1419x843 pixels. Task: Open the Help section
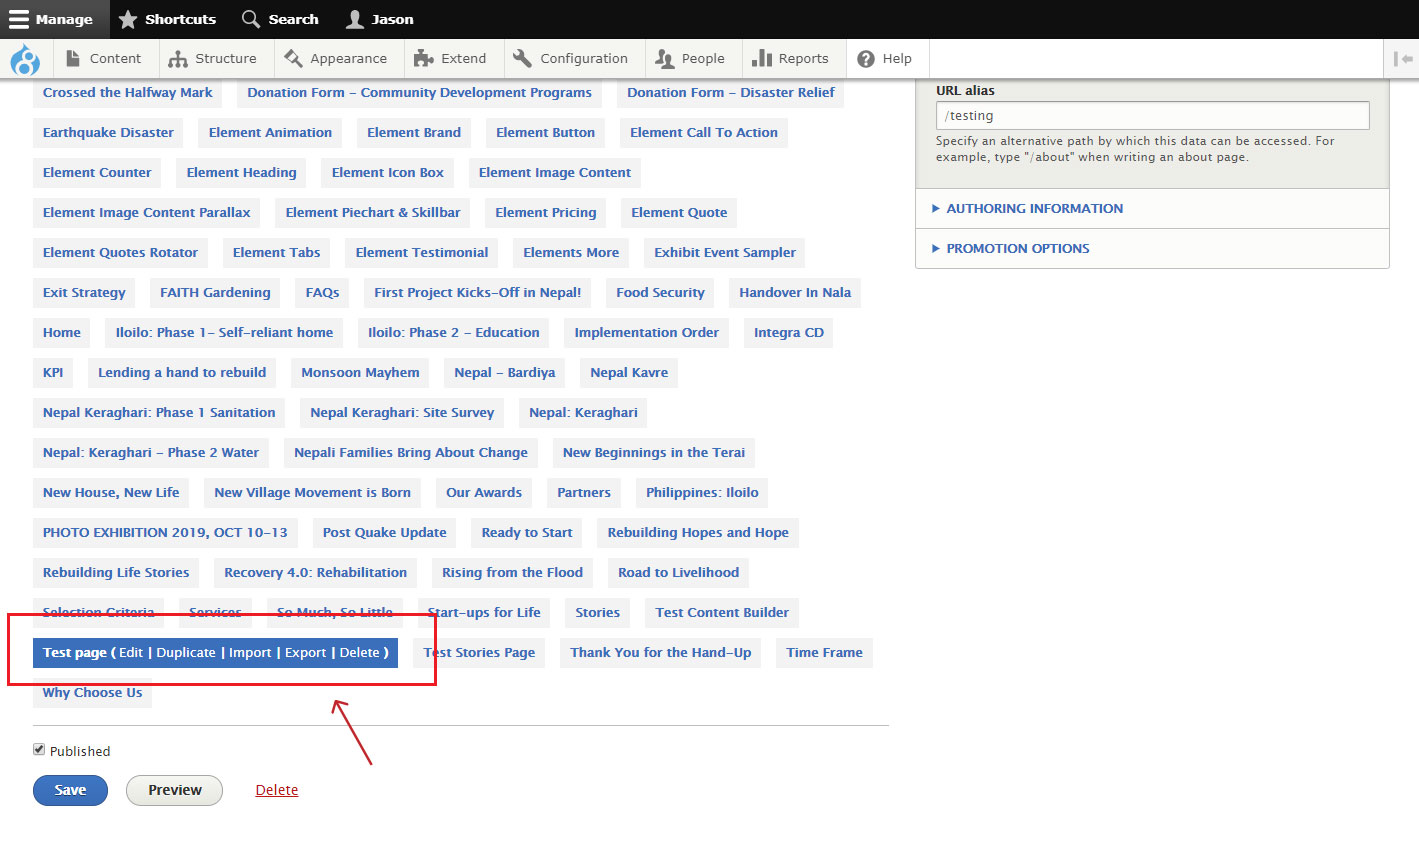tap(885, 59)
